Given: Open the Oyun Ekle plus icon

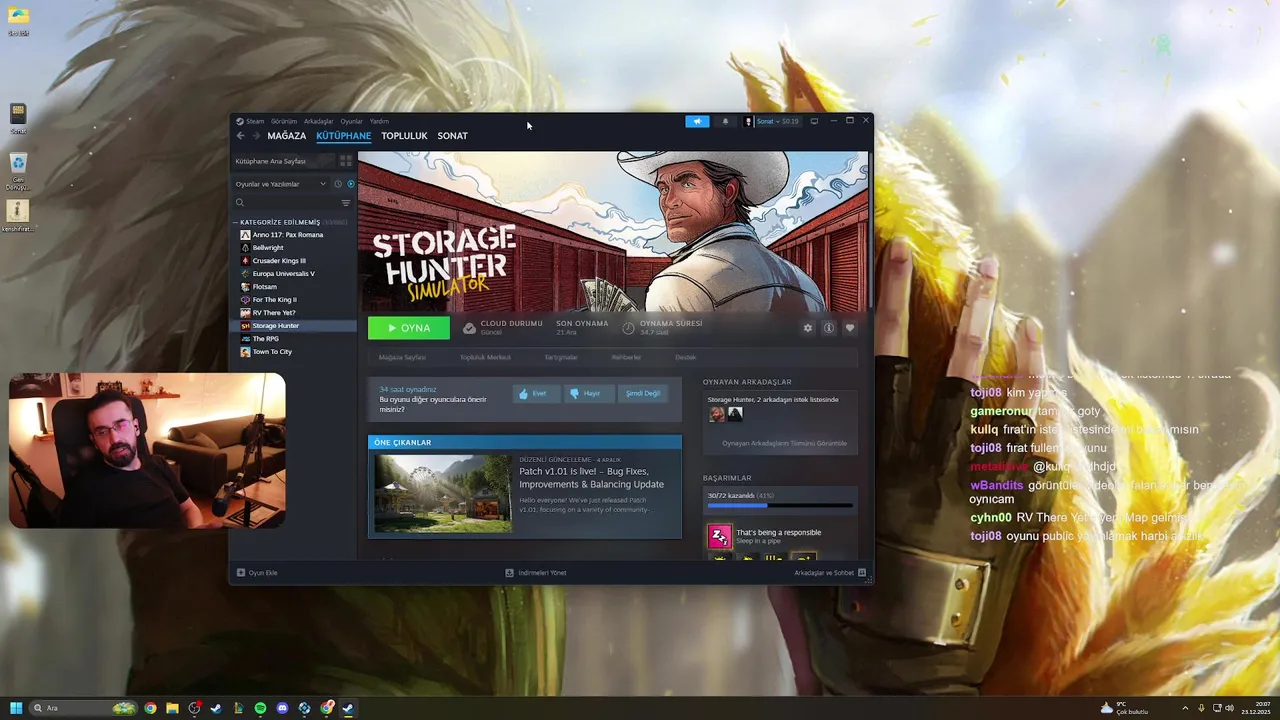Looking at the screenshot, I should pyautogui.click(x=241, y=573).
